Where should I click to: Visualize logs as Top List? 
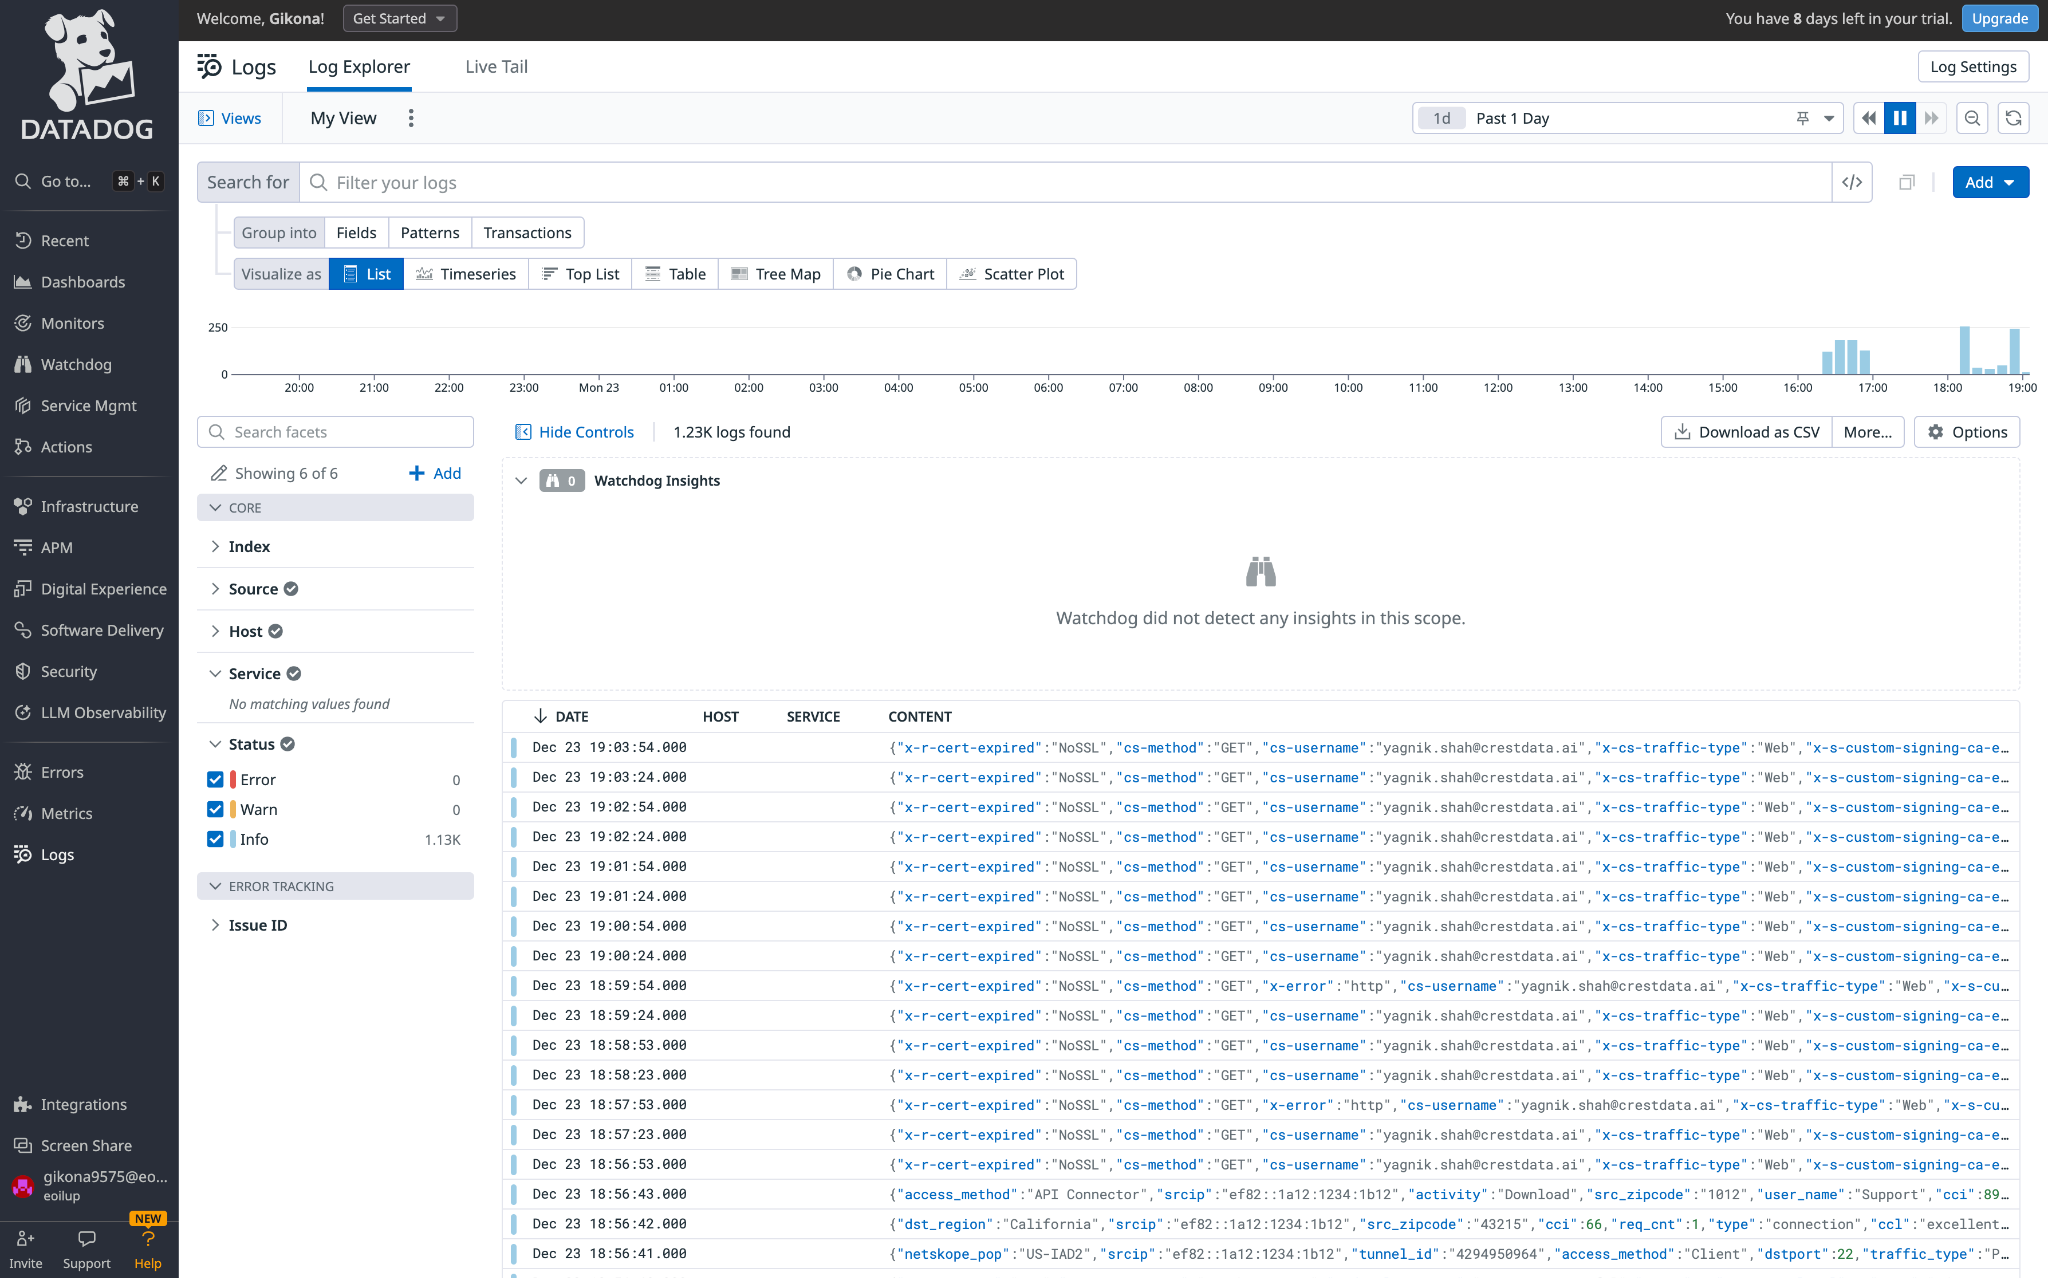580,274
